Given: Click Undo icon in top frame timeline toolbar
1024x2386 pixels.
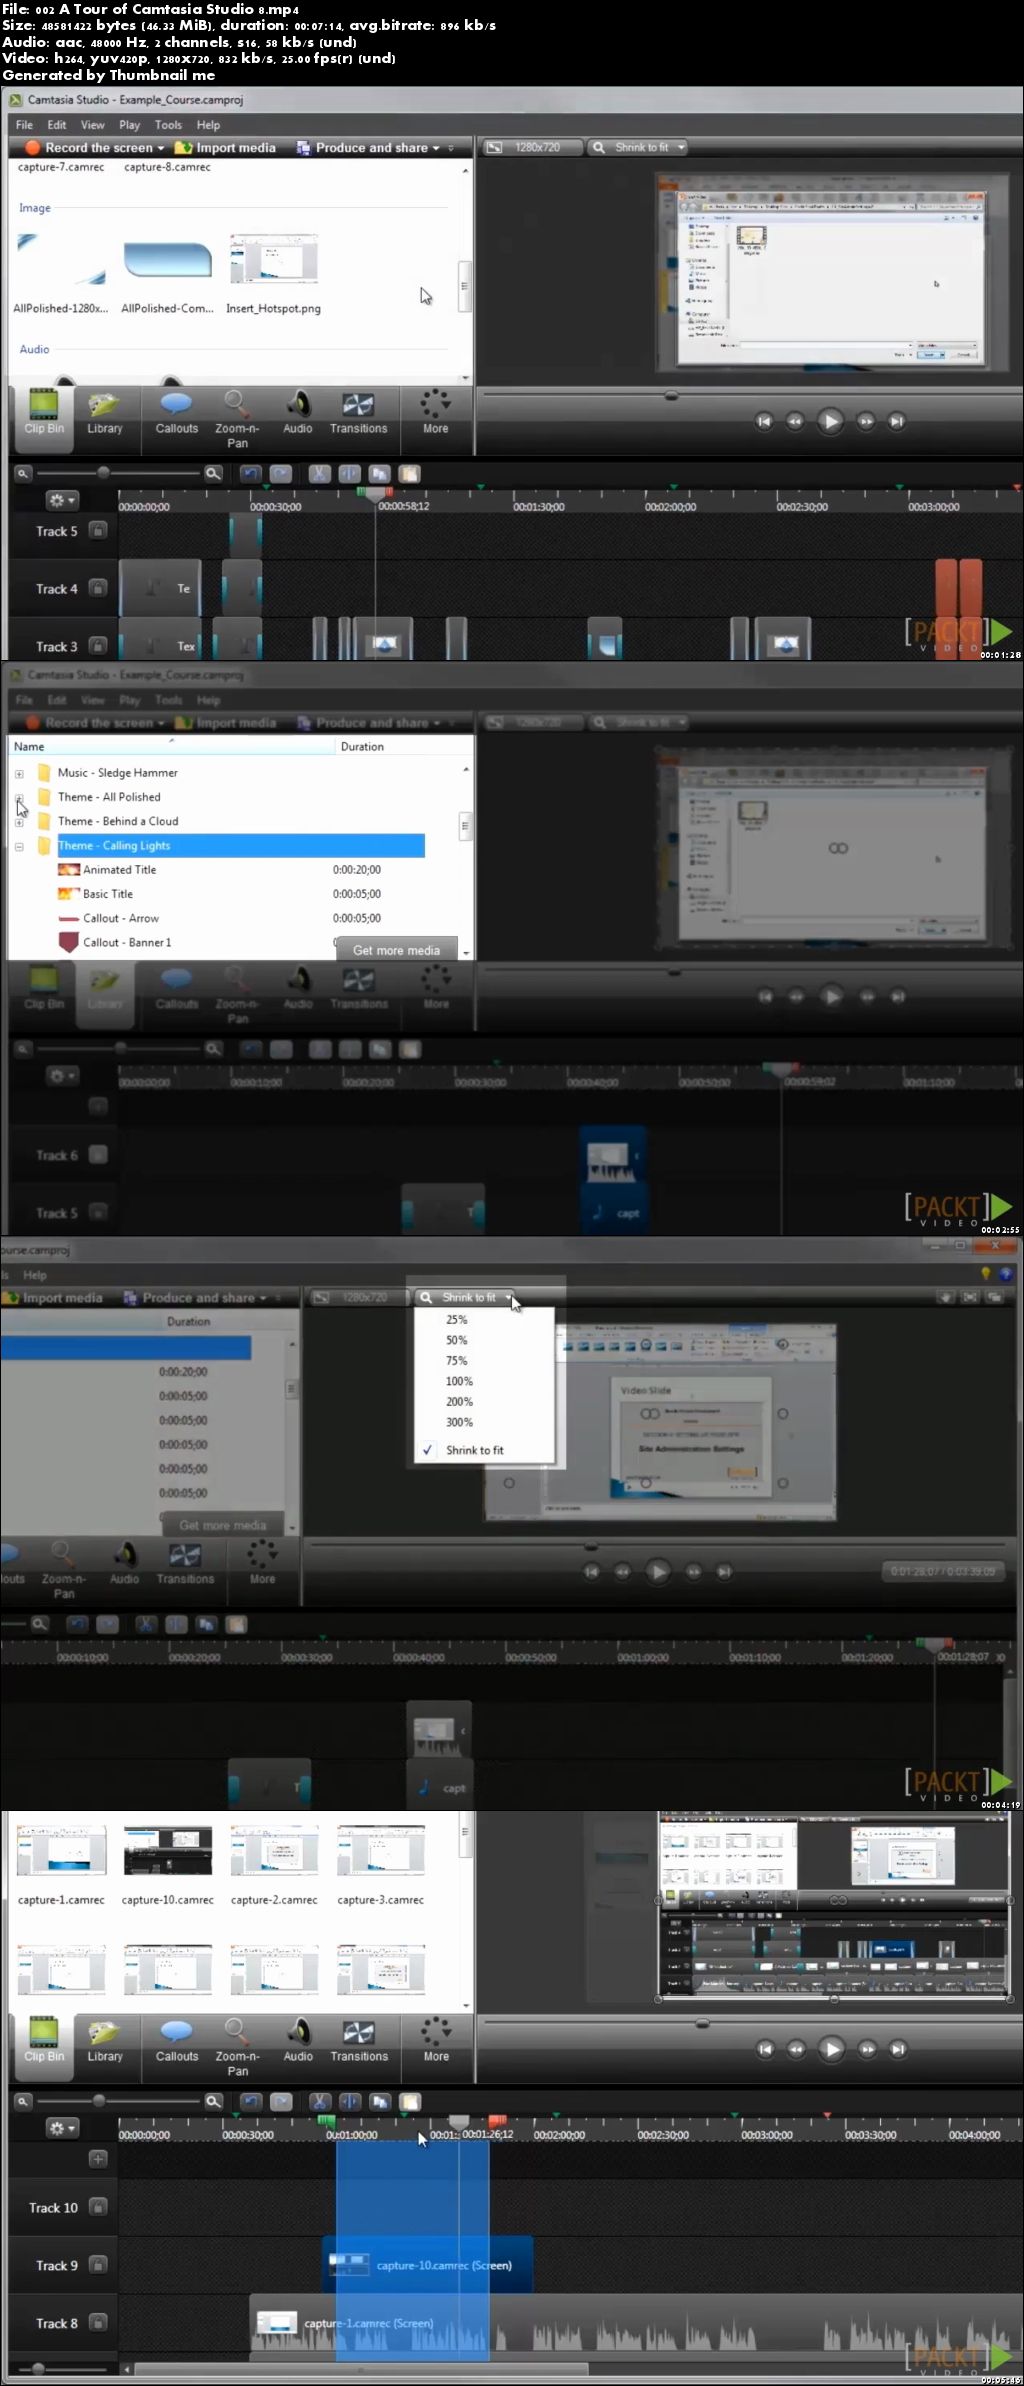Looking at the screenshot, I should (x=250, y=474).
